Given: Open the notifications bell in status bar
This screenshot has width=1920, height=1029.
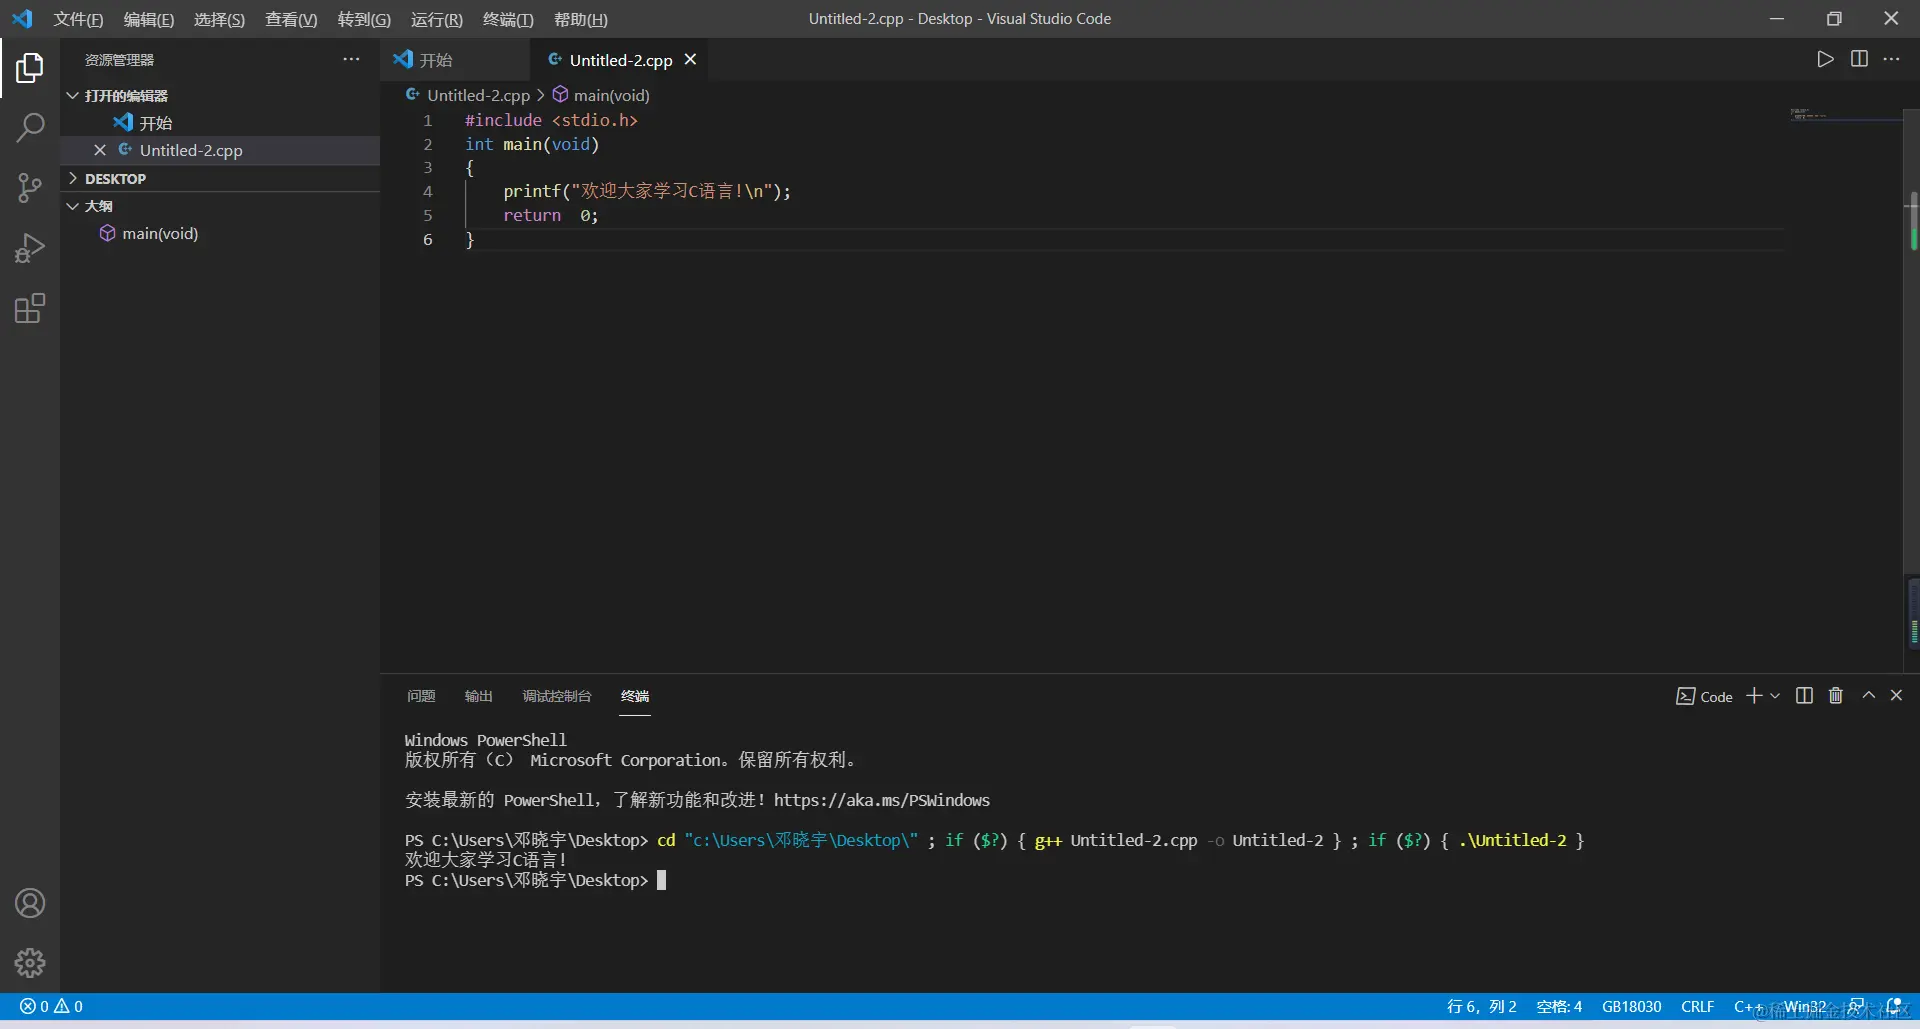Looking at the screenshot, I should [x=1894, y=1007].
